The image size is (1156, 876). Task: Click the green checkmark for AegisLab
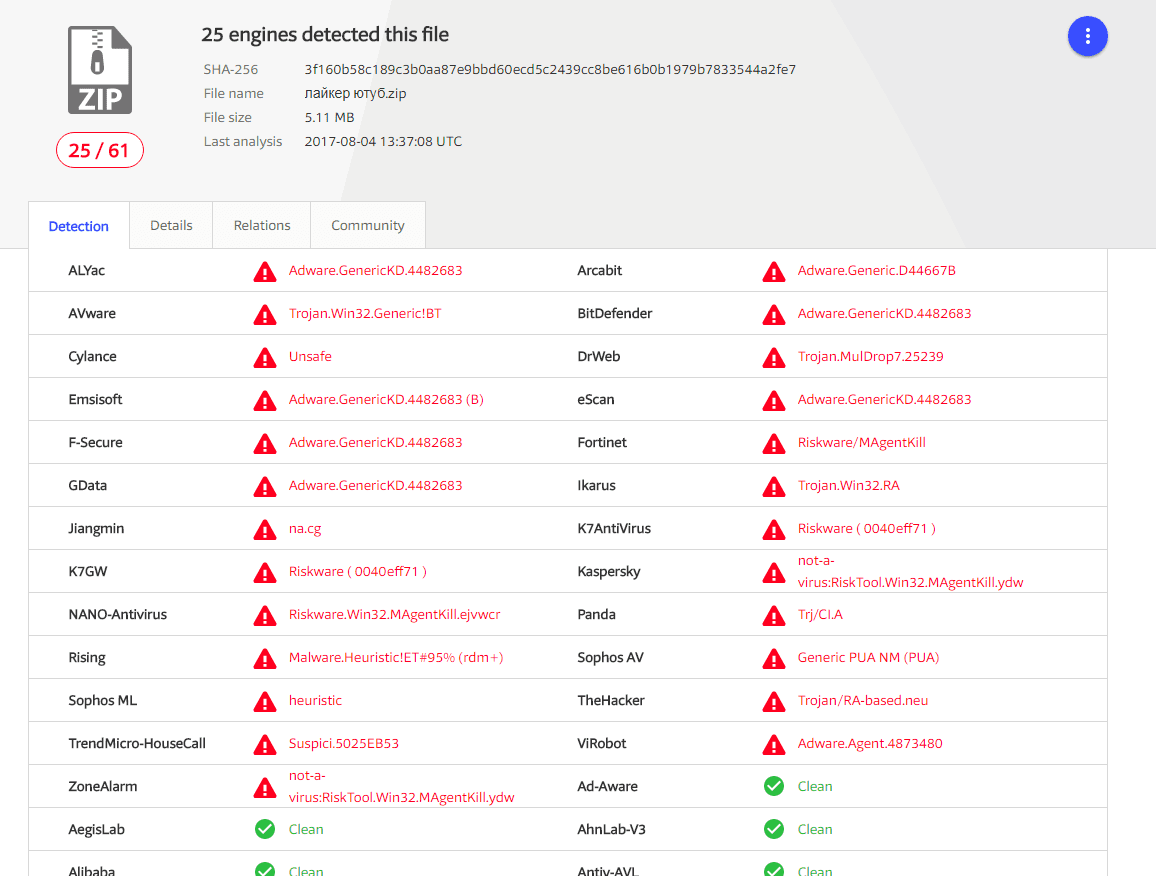[x=264, y=830]
